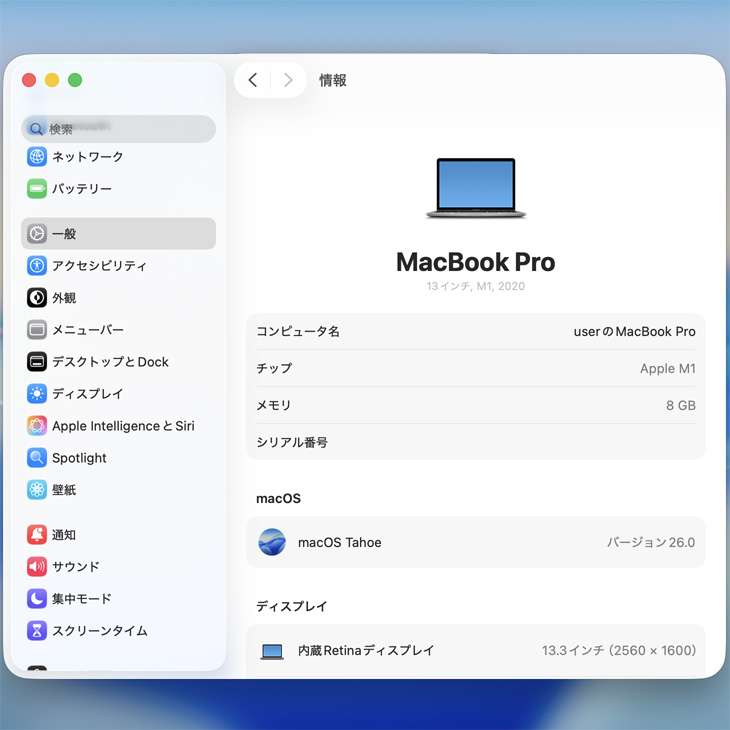
Task: Click the Desktop & Dock icon
Action: coord(37,362)
